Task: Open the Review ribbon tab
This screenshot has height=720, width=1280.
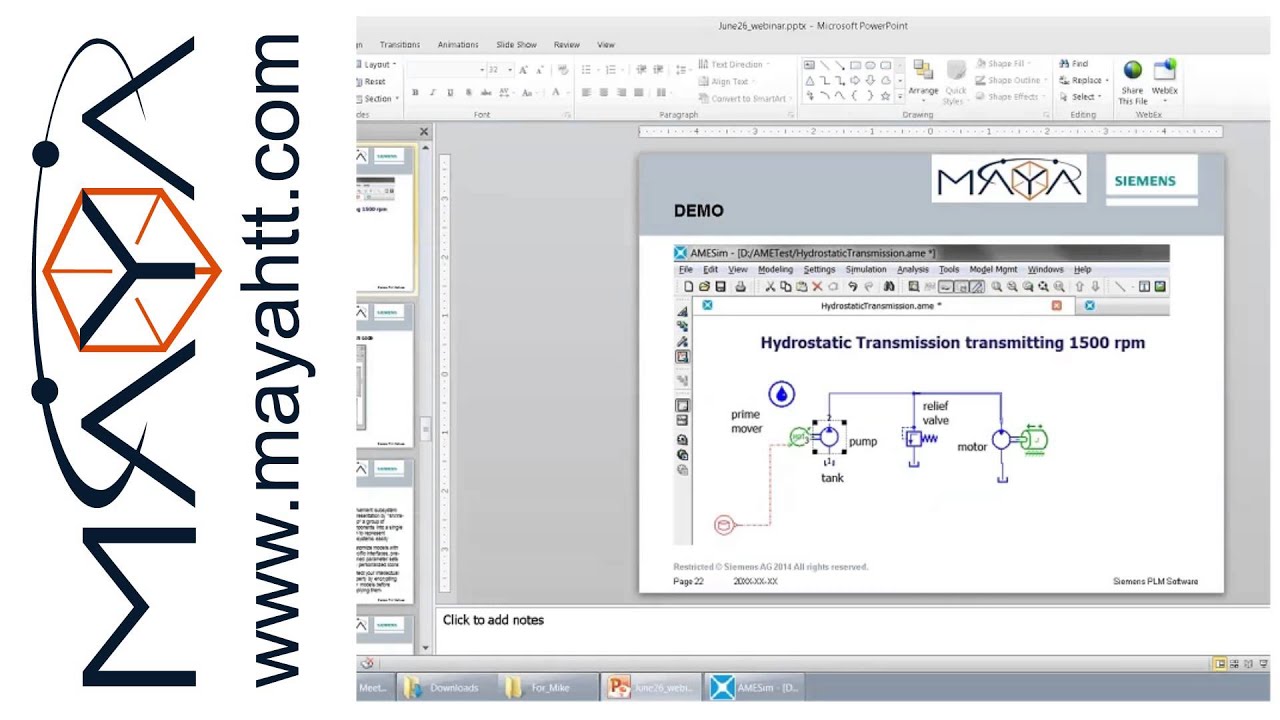Action: click(567, 45)
